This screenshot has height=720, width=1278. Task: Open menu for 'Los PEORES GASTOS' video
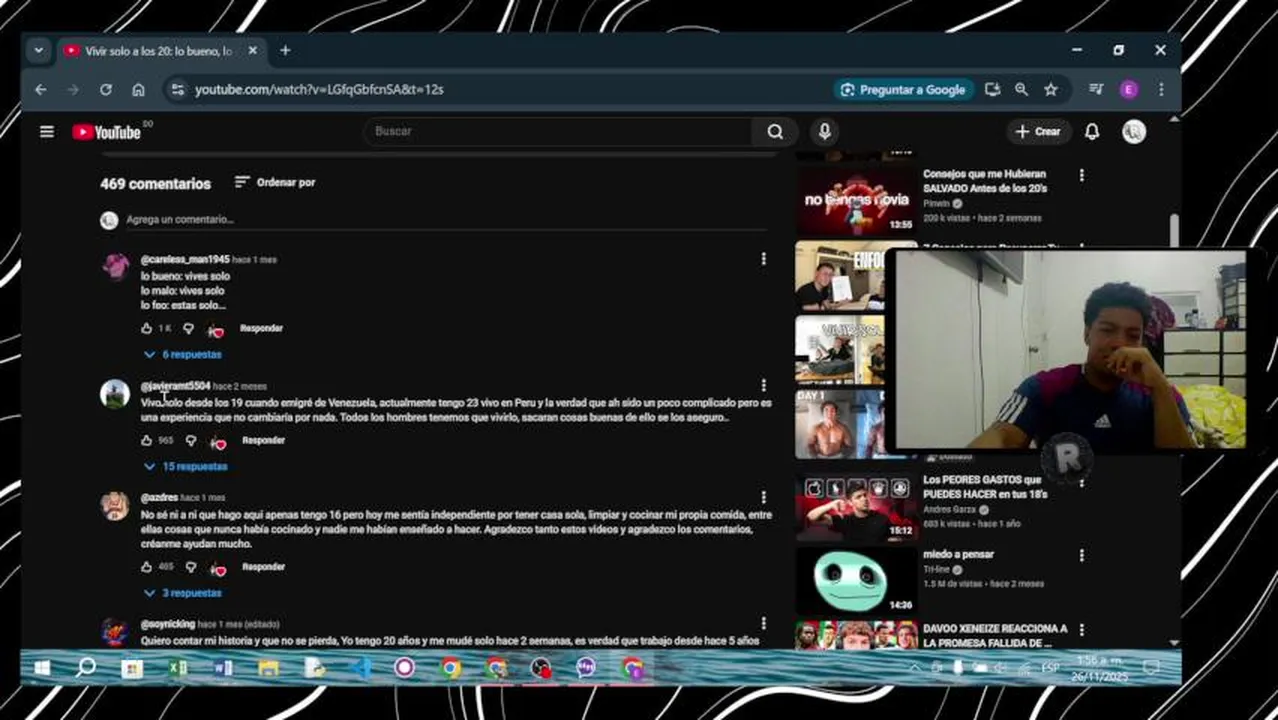(x=1081, y=481)
